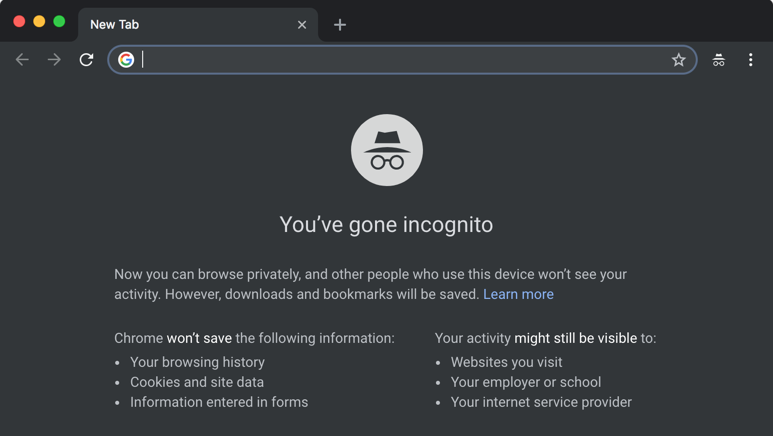Screen dimensions: 773x436
Task: Click "Websites you visit" list item
Action: [x=506, y=362]
